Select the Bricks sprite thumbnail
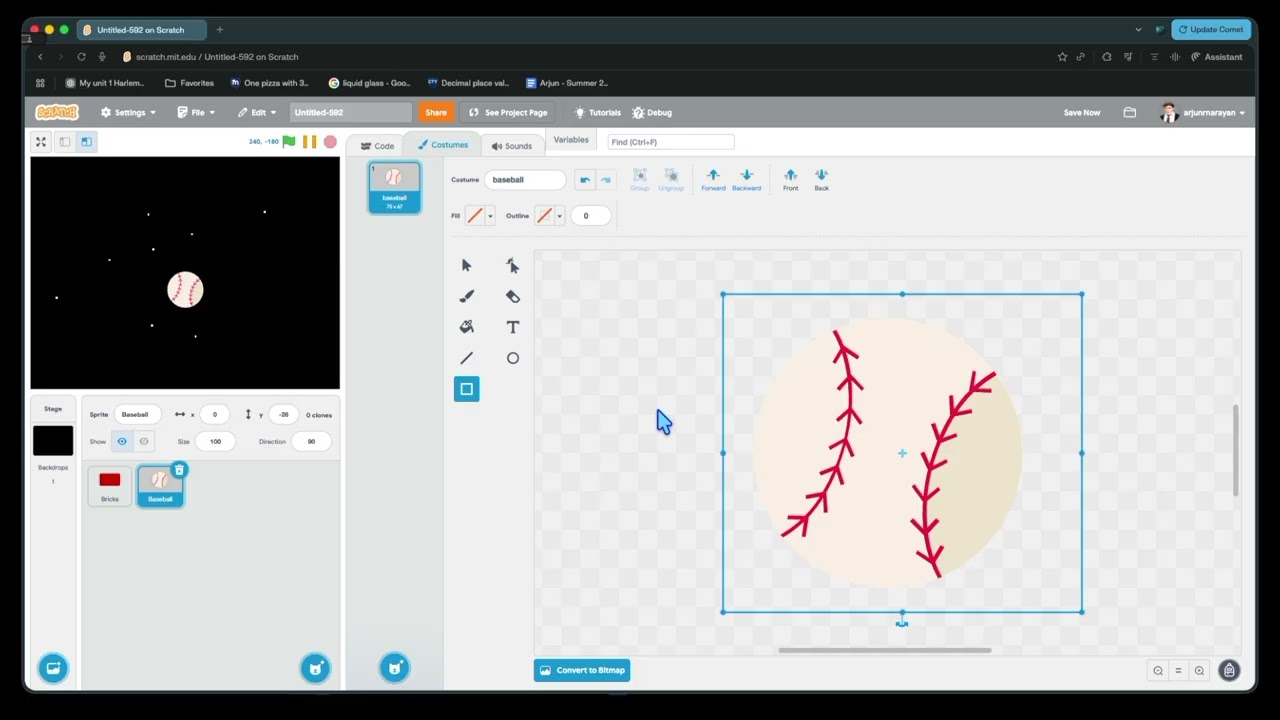Screen dimensions: 1280x720 (x=110, y=486)
